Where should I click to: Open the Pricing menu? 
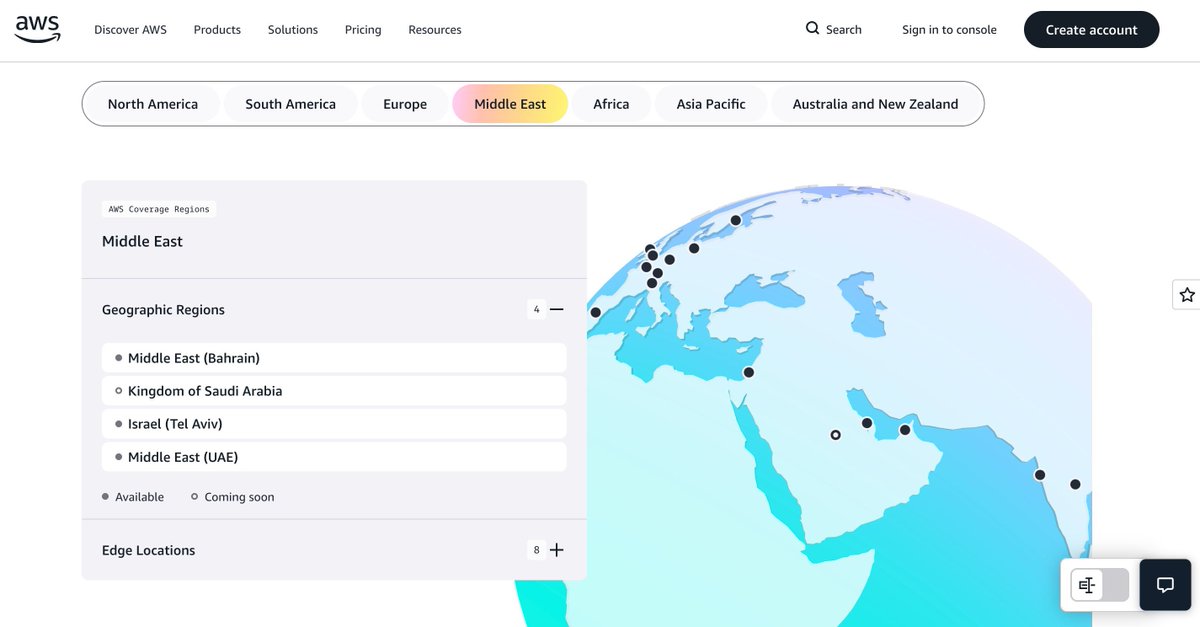tap(363, 30)
